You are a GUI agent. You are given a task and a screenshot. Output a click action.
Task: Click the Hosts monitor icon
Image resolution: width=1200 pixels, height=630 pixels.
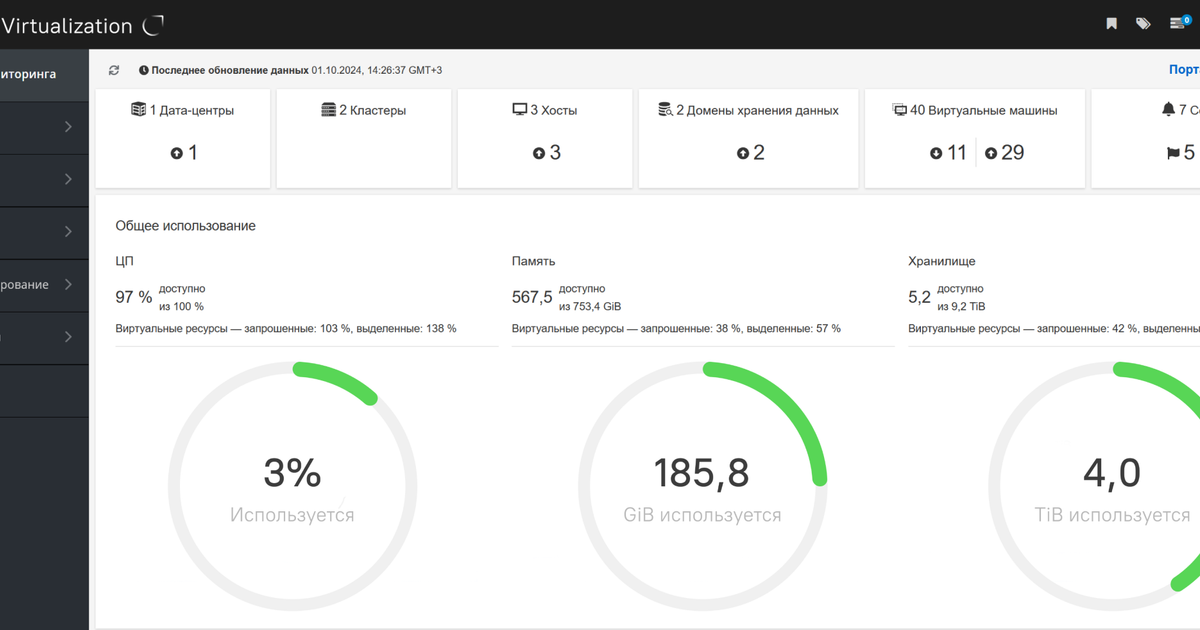tap(519, 109)
